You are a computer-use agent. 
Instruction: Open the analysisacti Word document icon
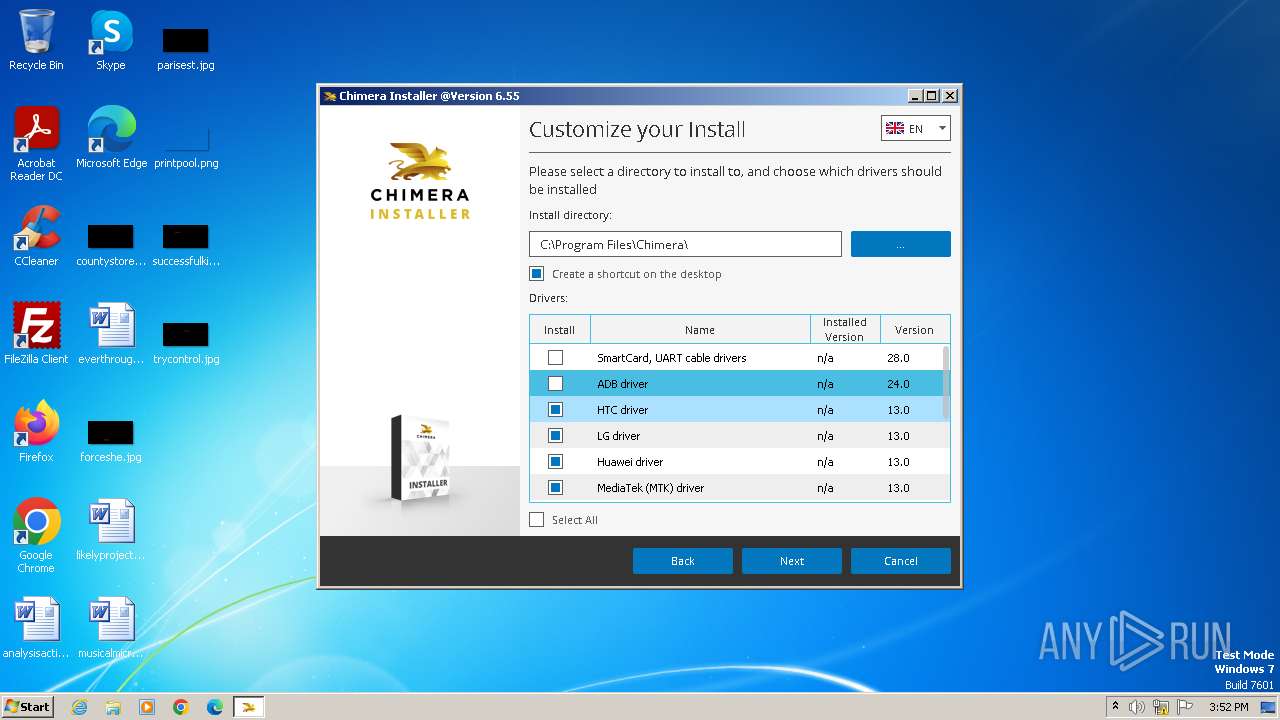(x=36, y=628)
